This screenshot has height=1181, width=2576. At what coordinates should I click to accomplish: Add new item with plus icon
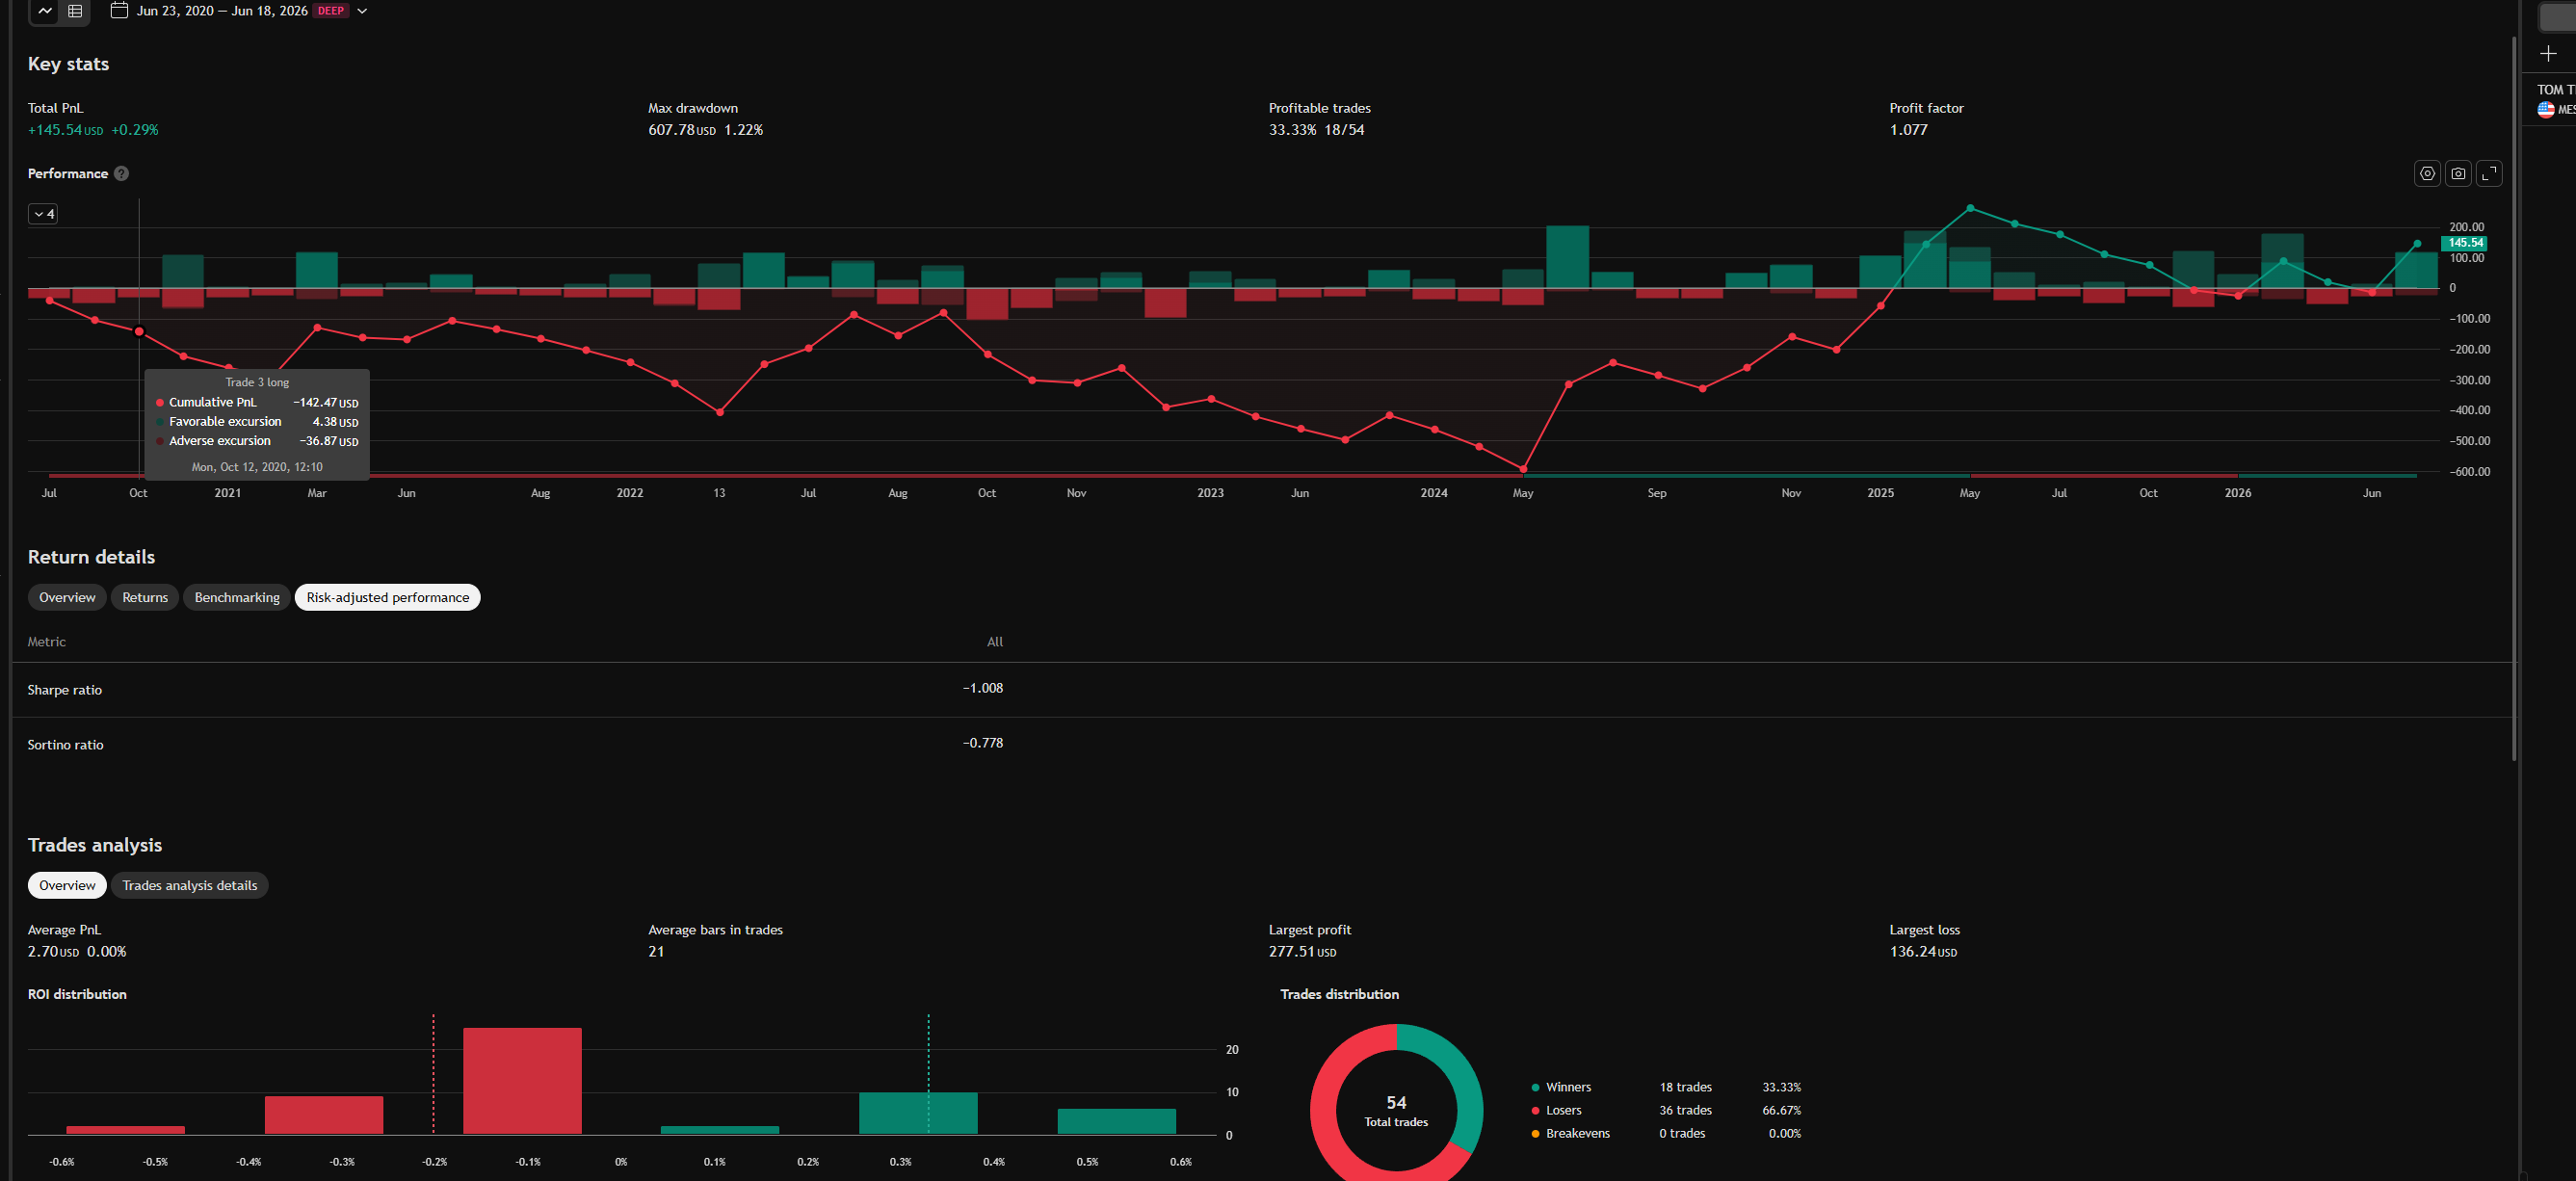2548,54
